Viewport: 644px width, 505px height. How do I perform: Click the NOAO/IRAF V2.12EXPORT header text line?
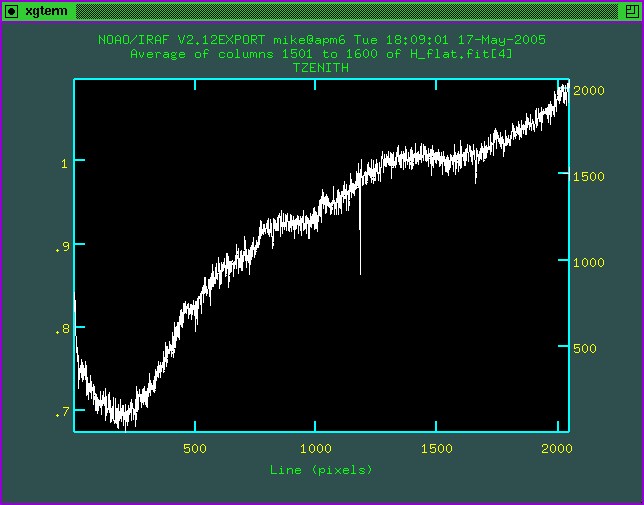click(x=322, y=39)
